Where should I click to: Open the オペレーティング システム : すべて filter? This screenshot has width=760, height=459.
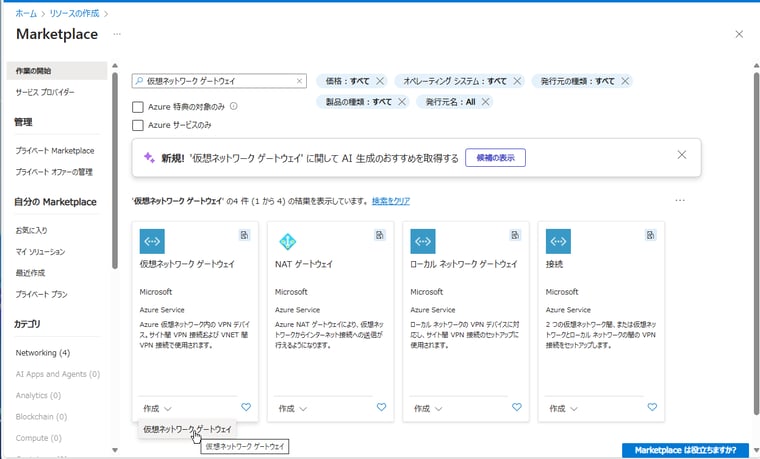(455, 81)
